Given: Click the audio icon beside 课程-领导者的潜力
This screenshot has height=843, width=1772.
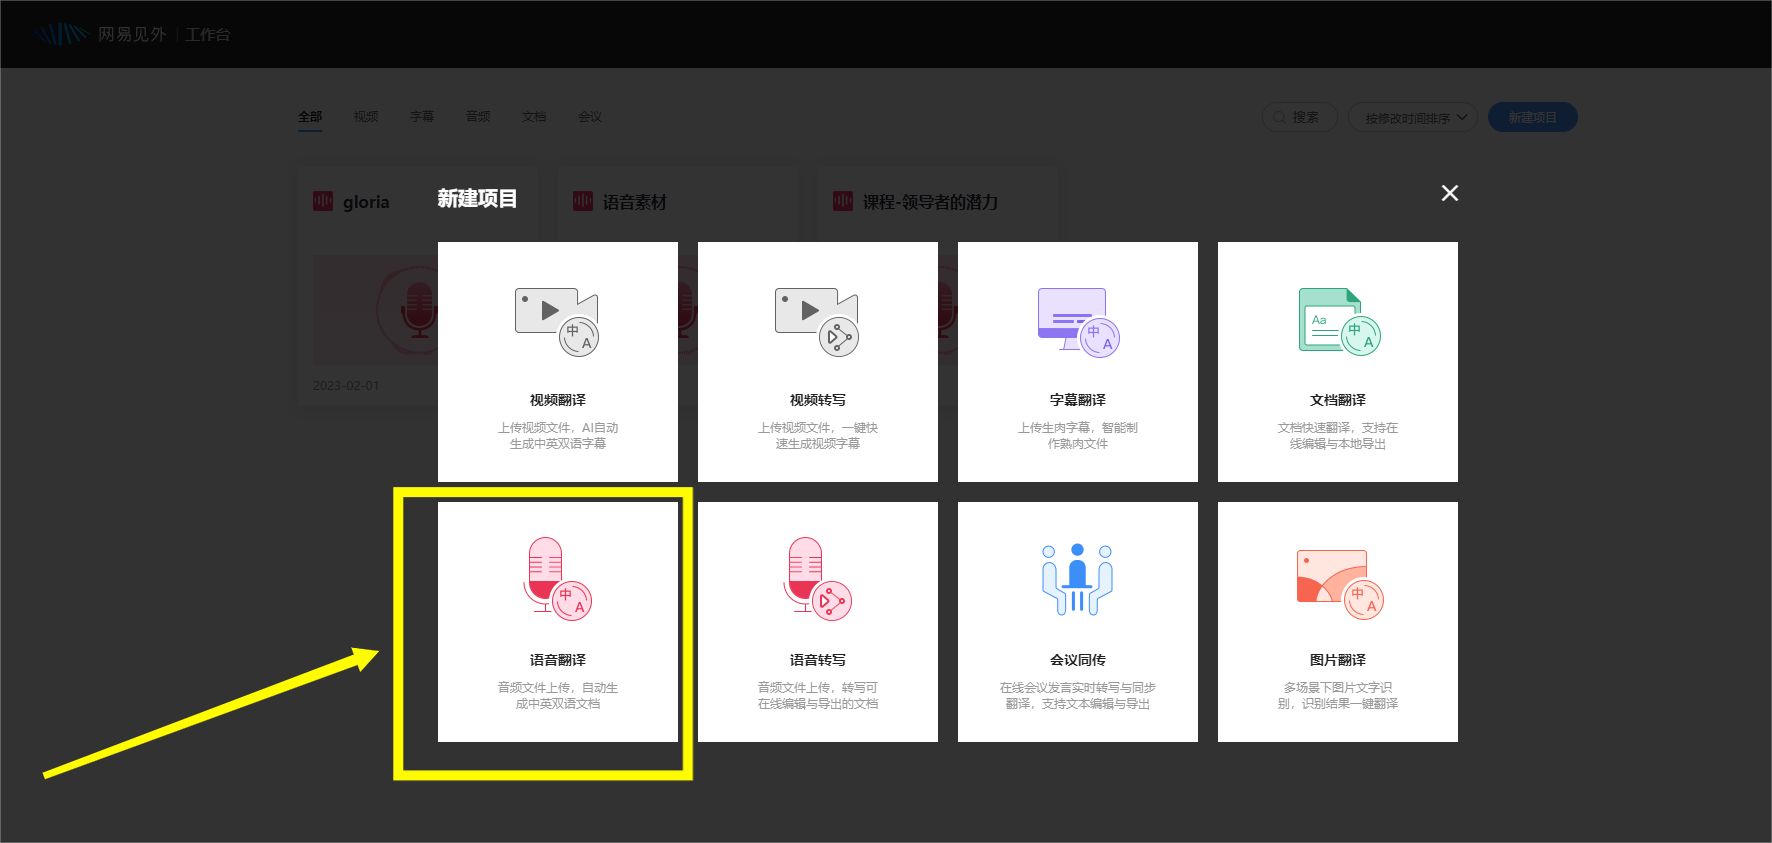Looking at the screenshot, I should (x=843, y=201).
